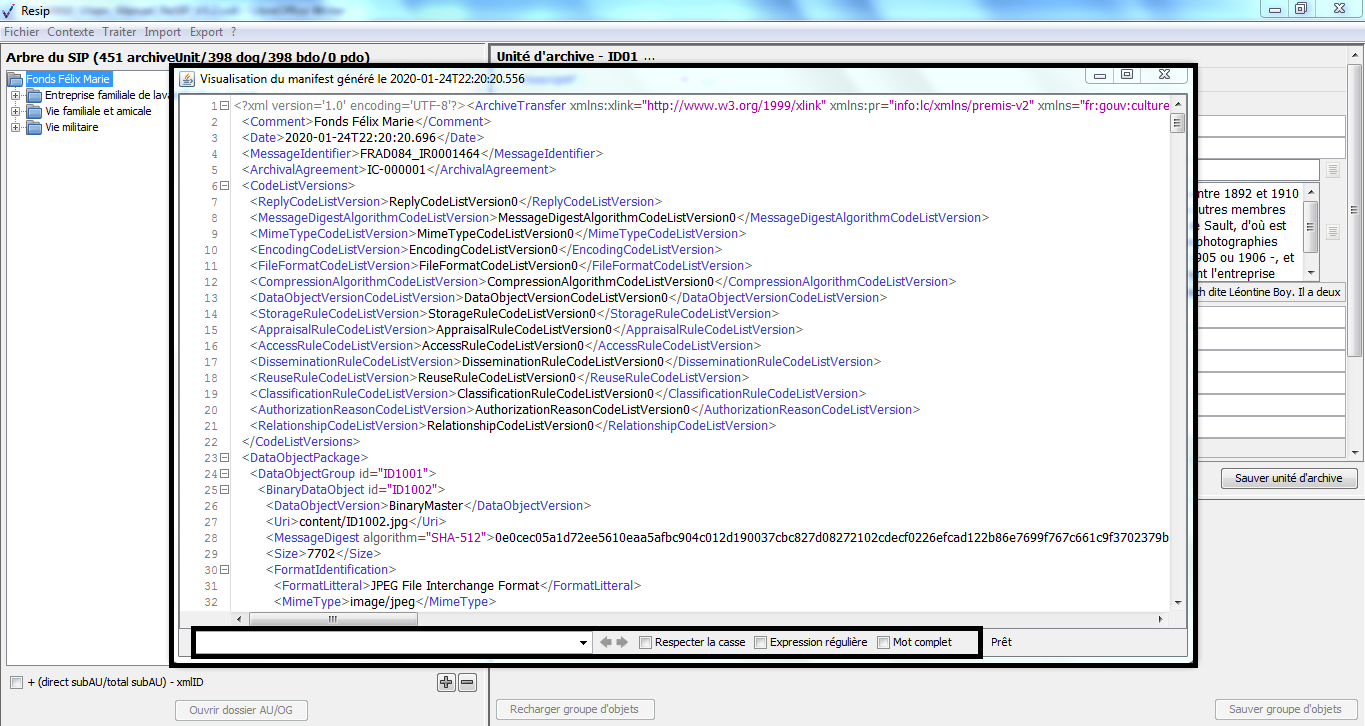Click the plus icon below the SIP tree
The image size is (1365, 726).
click(x=446, y=683)
